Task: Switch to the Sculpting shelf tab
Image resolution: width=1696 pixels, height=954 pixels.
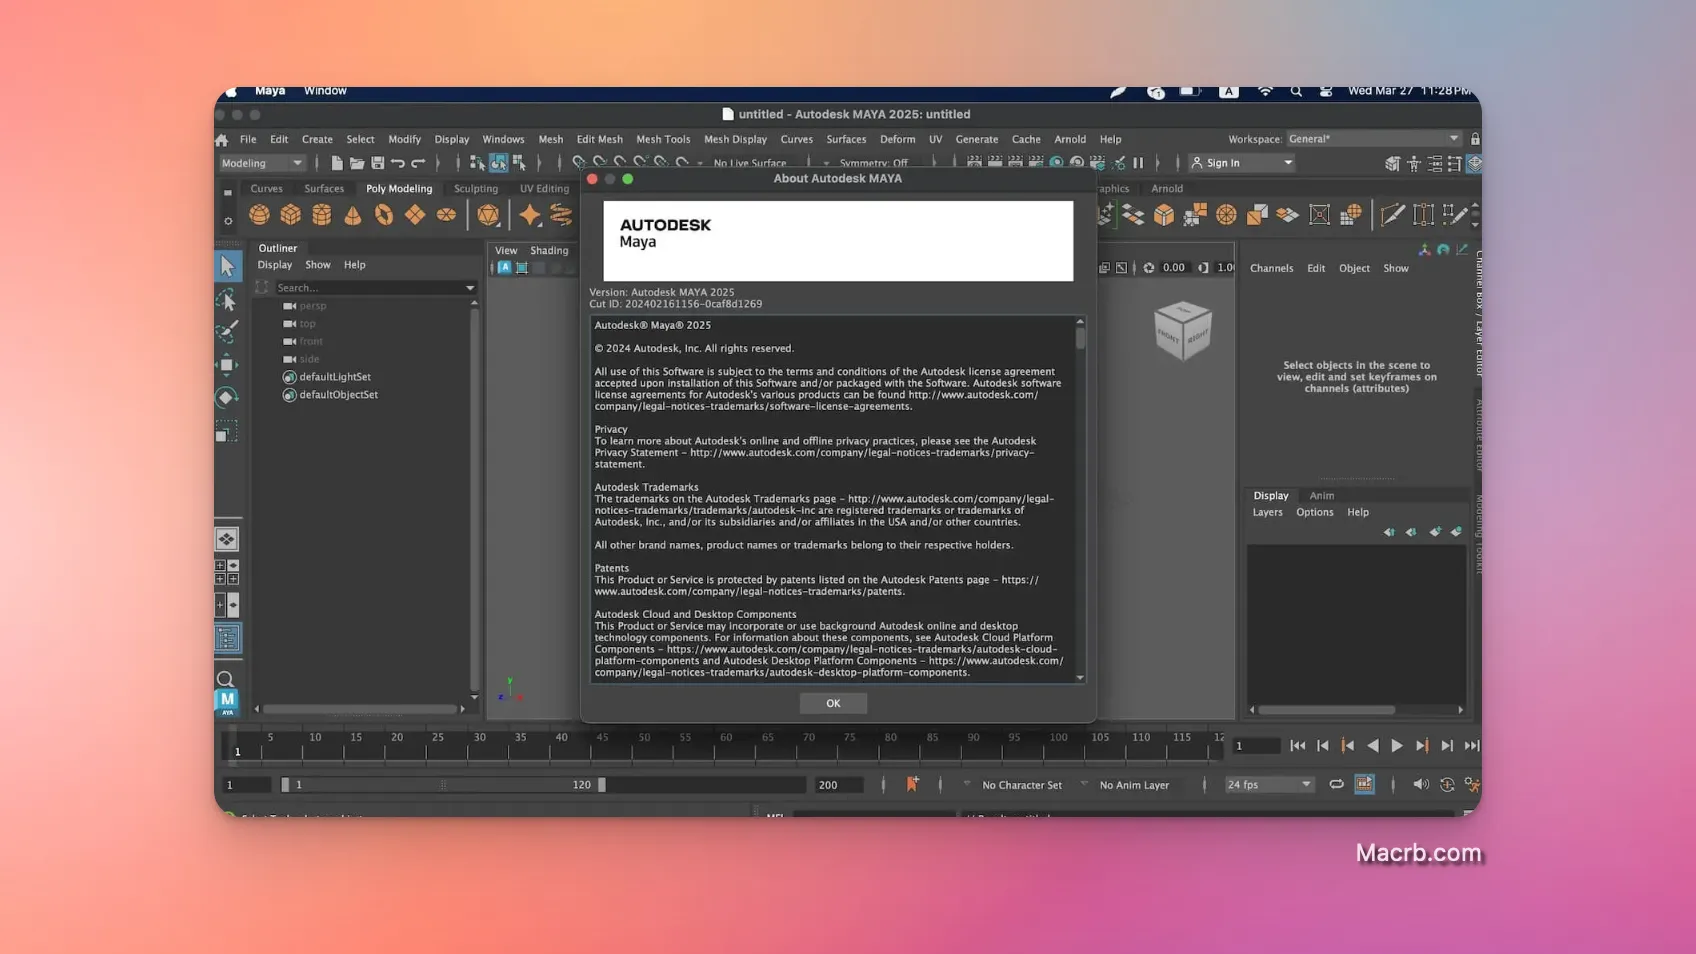Action: click(x=475, y=189)
